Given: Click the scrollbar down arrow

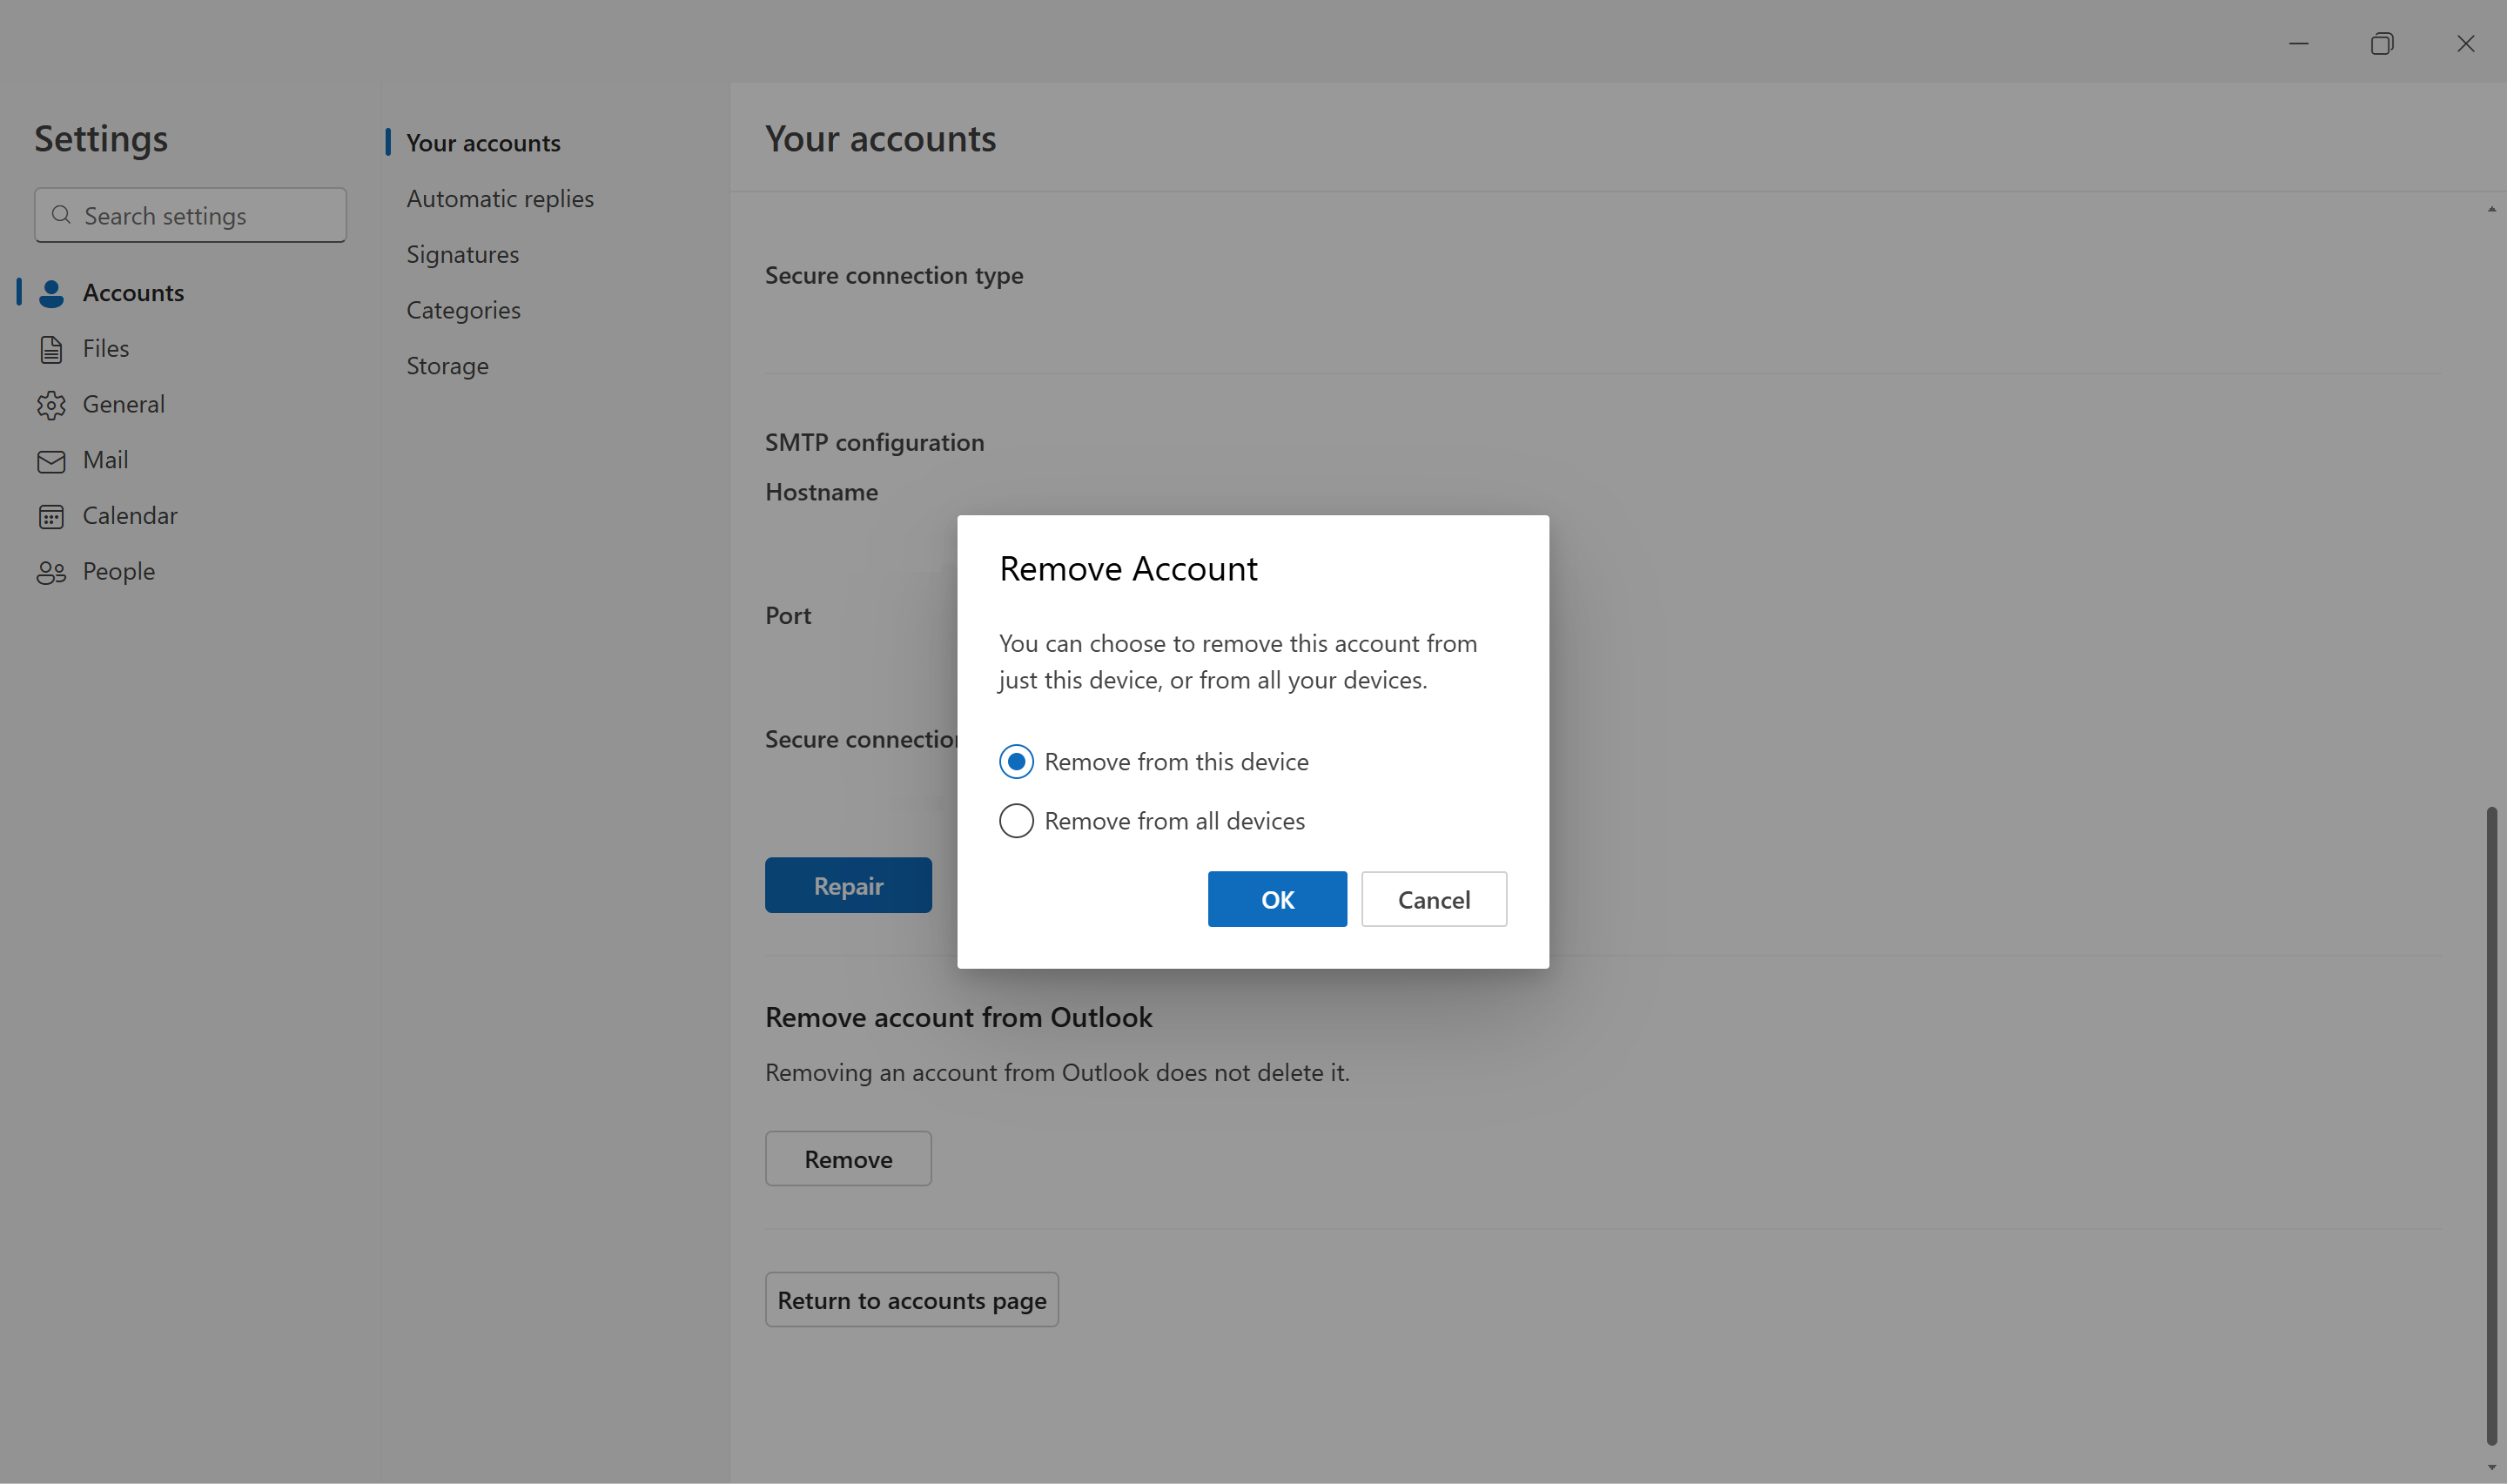Looking at the screenshot, I should point(2491,1468).
